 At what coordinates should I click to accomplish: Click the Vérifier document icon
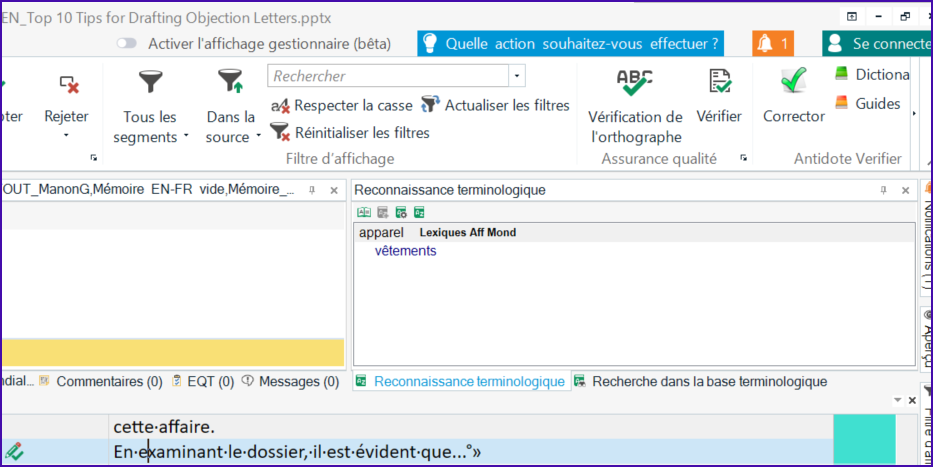tap(720, 82)
